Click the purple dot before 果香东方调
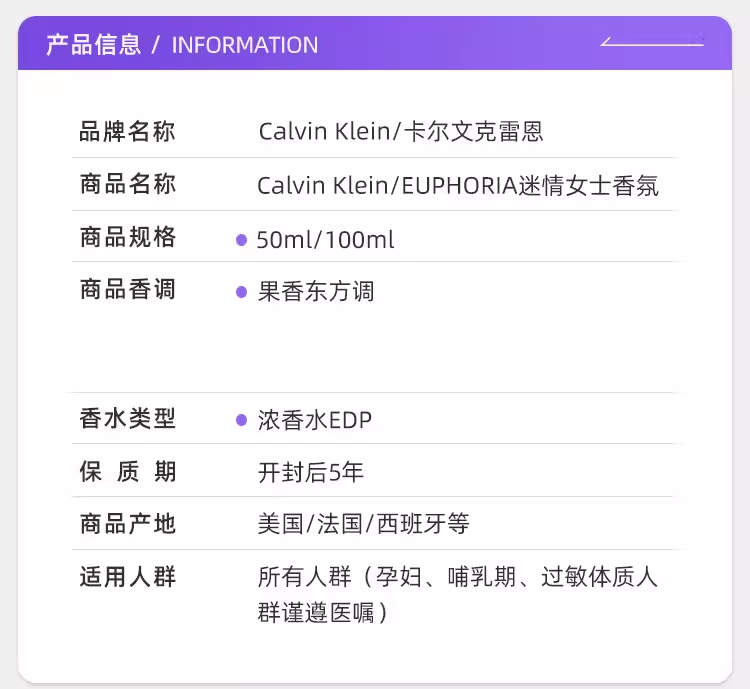The height and width of the screenshot is (689, 750). click(241, 292)
